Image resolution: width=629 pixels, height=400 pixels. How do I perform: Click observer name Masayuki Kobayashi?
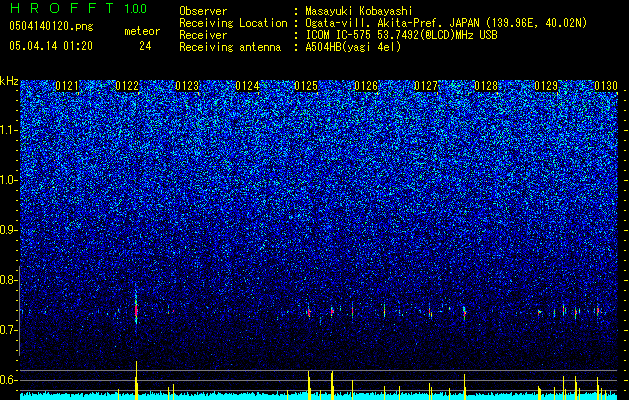point(359,11)
